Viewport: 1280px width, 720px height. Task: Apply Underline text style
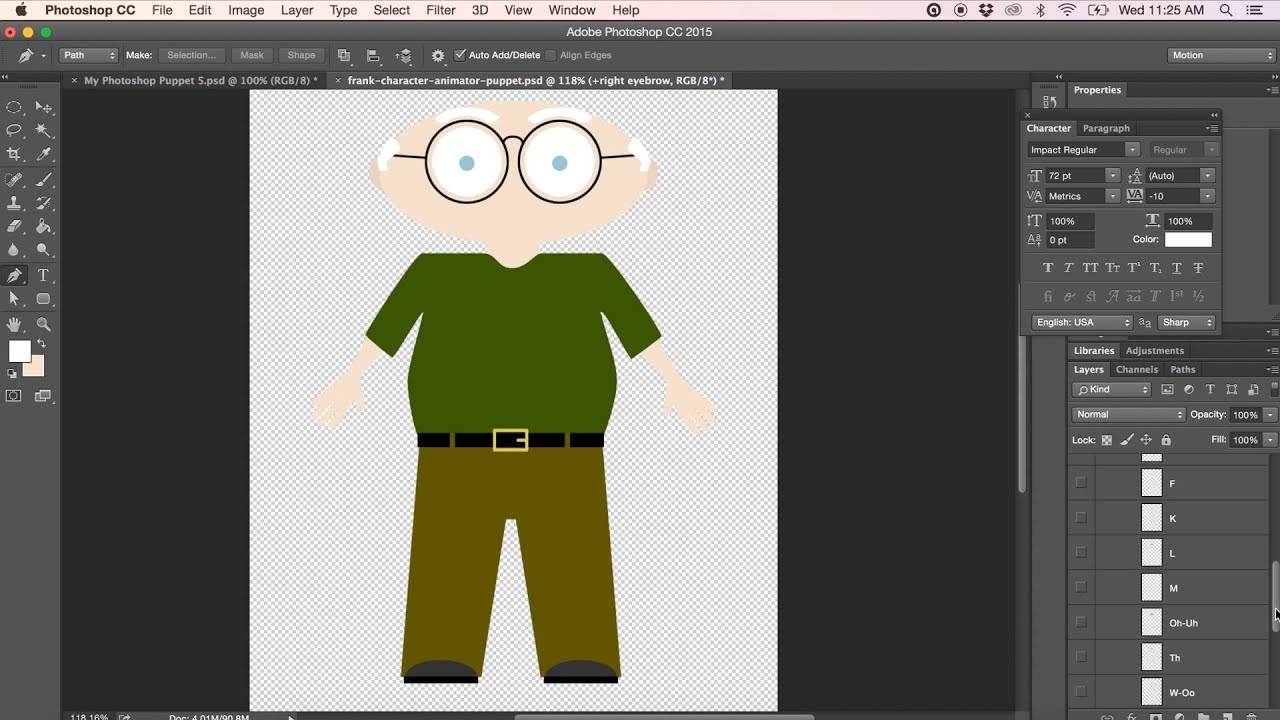tap(1177, 268)
